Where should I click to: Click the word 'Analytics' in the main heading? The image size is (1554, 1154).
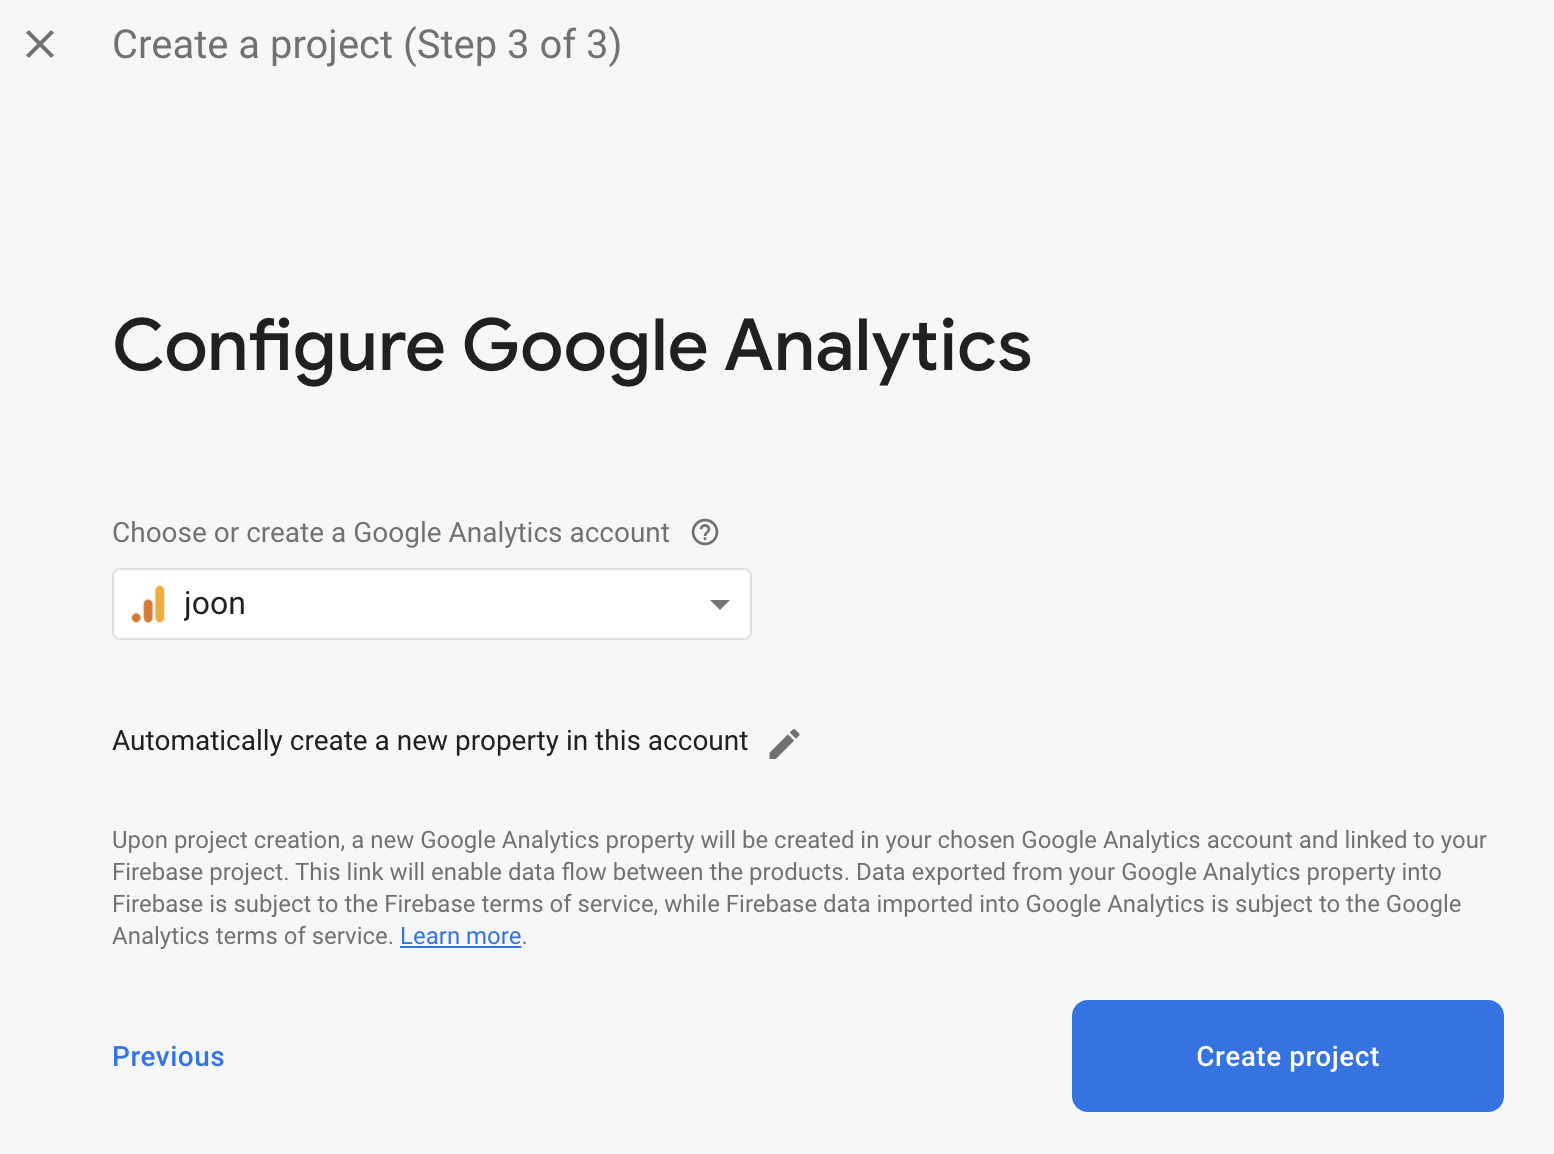[x=877, y=346]
